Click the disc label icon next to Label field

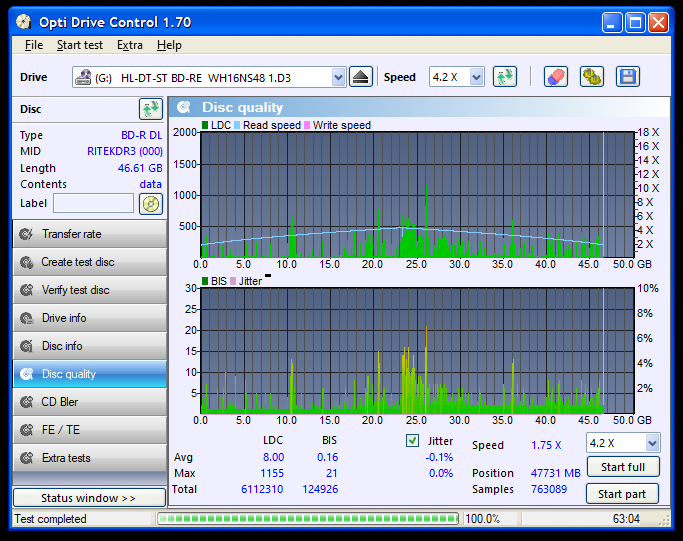point(151,204)
